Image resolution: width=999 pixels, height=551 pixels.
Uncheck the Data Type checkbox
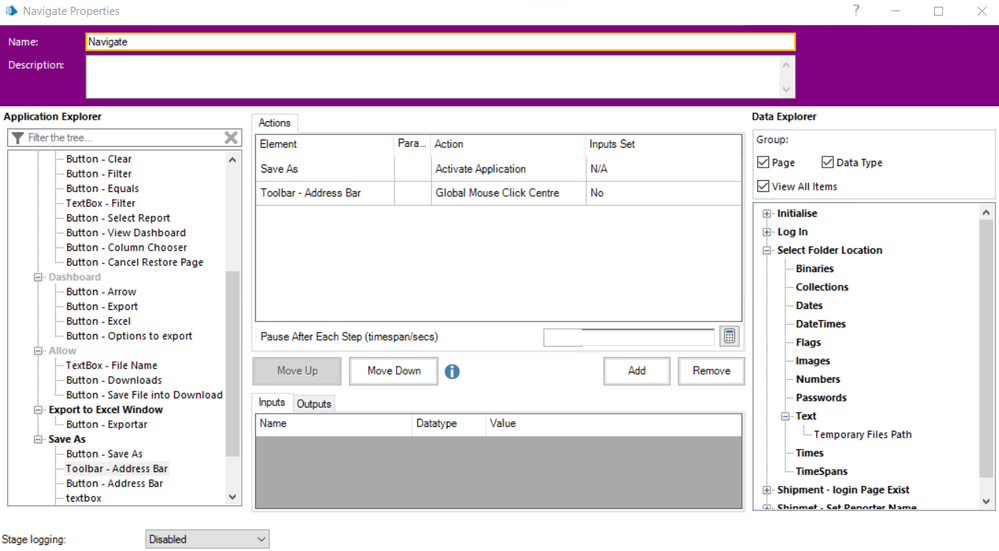828,162
